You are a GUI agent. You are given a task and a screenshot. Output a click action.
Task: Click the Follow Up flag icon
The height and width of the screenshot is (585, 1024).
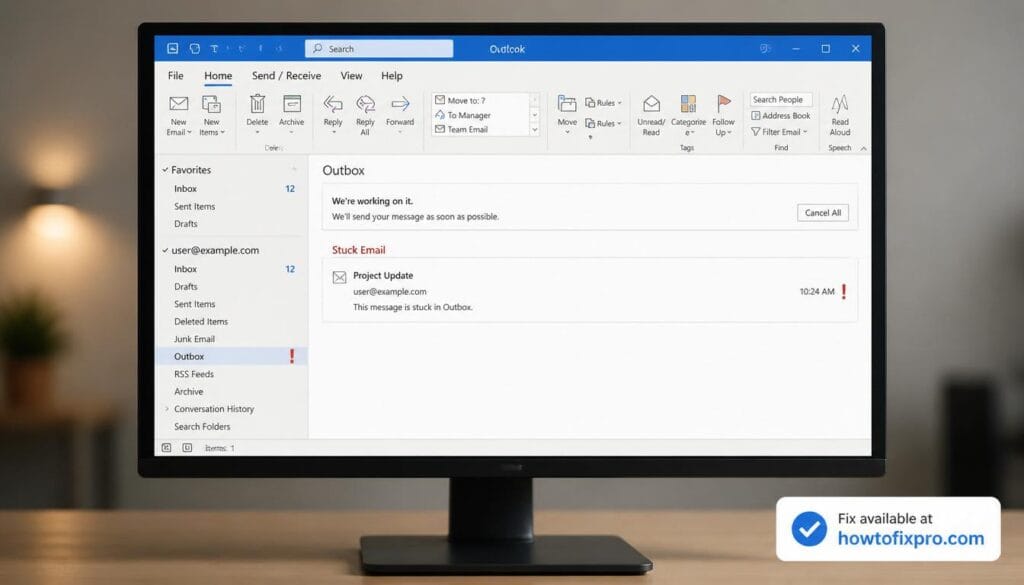724,104
